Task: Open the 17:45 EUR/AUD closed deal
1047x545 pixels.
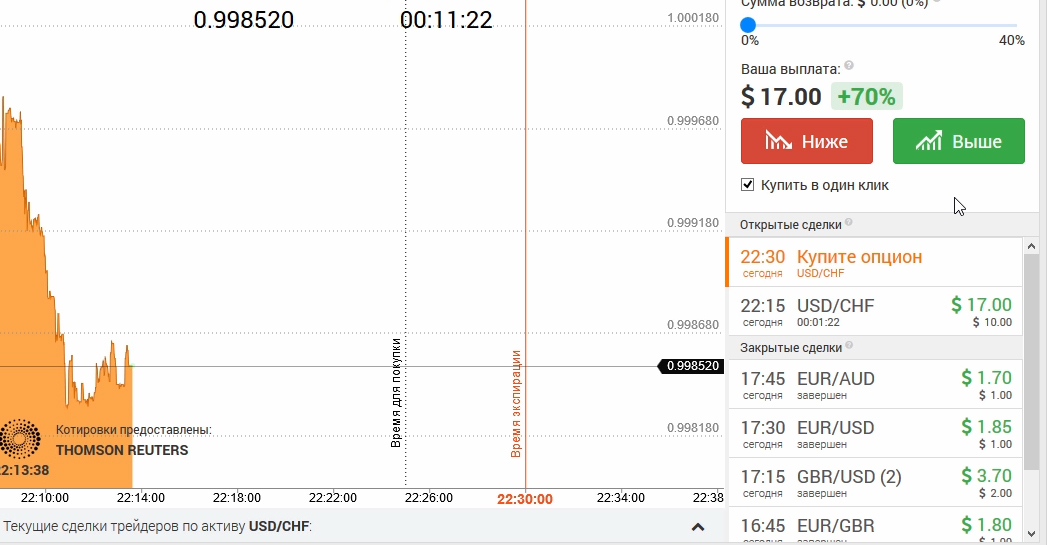Action: [875, 385]
